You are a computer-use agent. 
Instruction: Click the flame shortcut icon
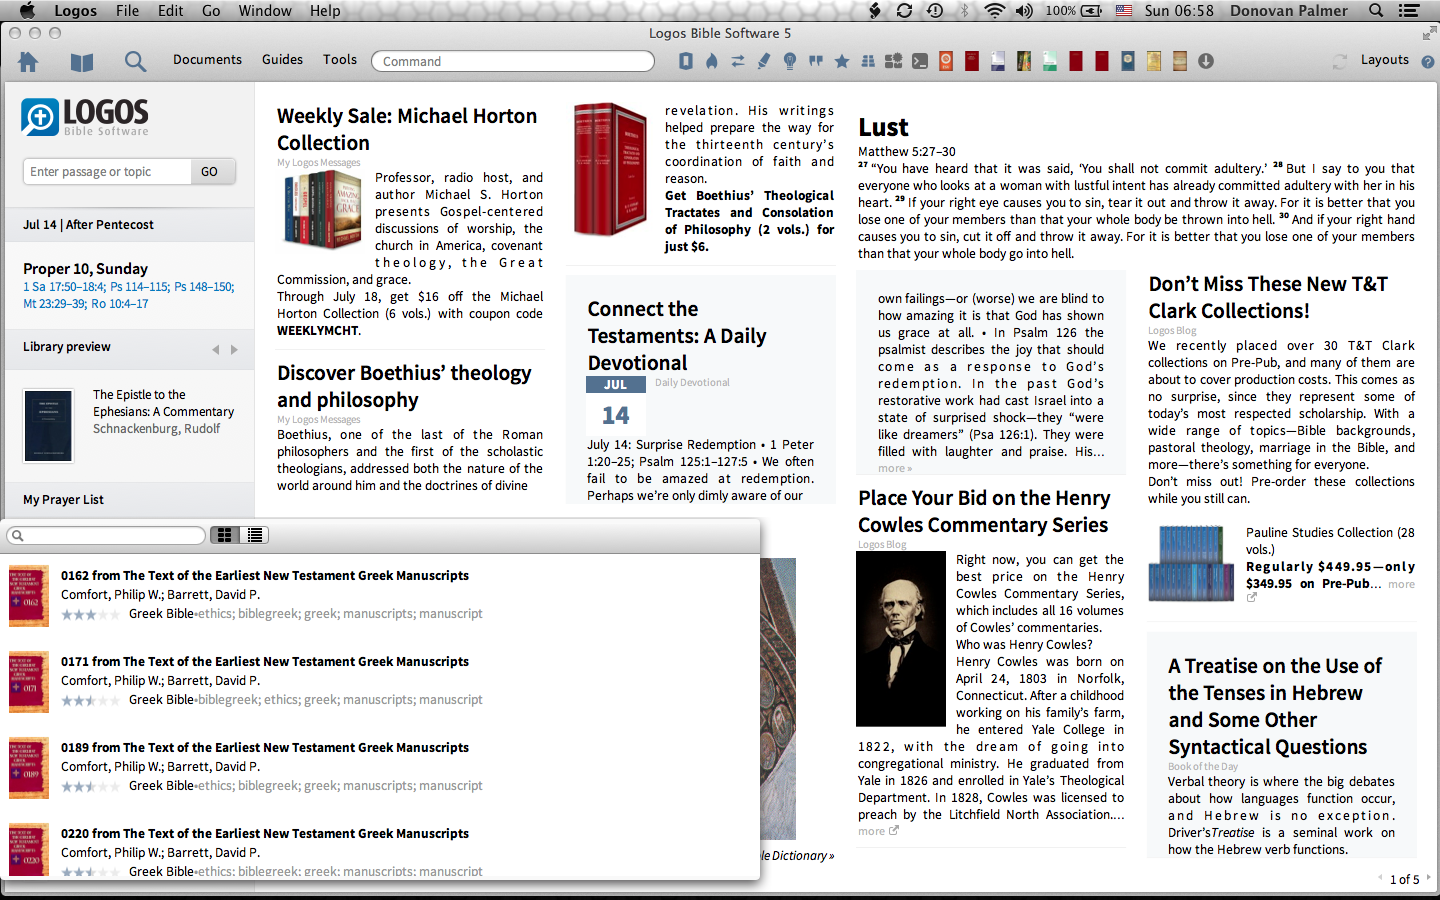(712, 61)
